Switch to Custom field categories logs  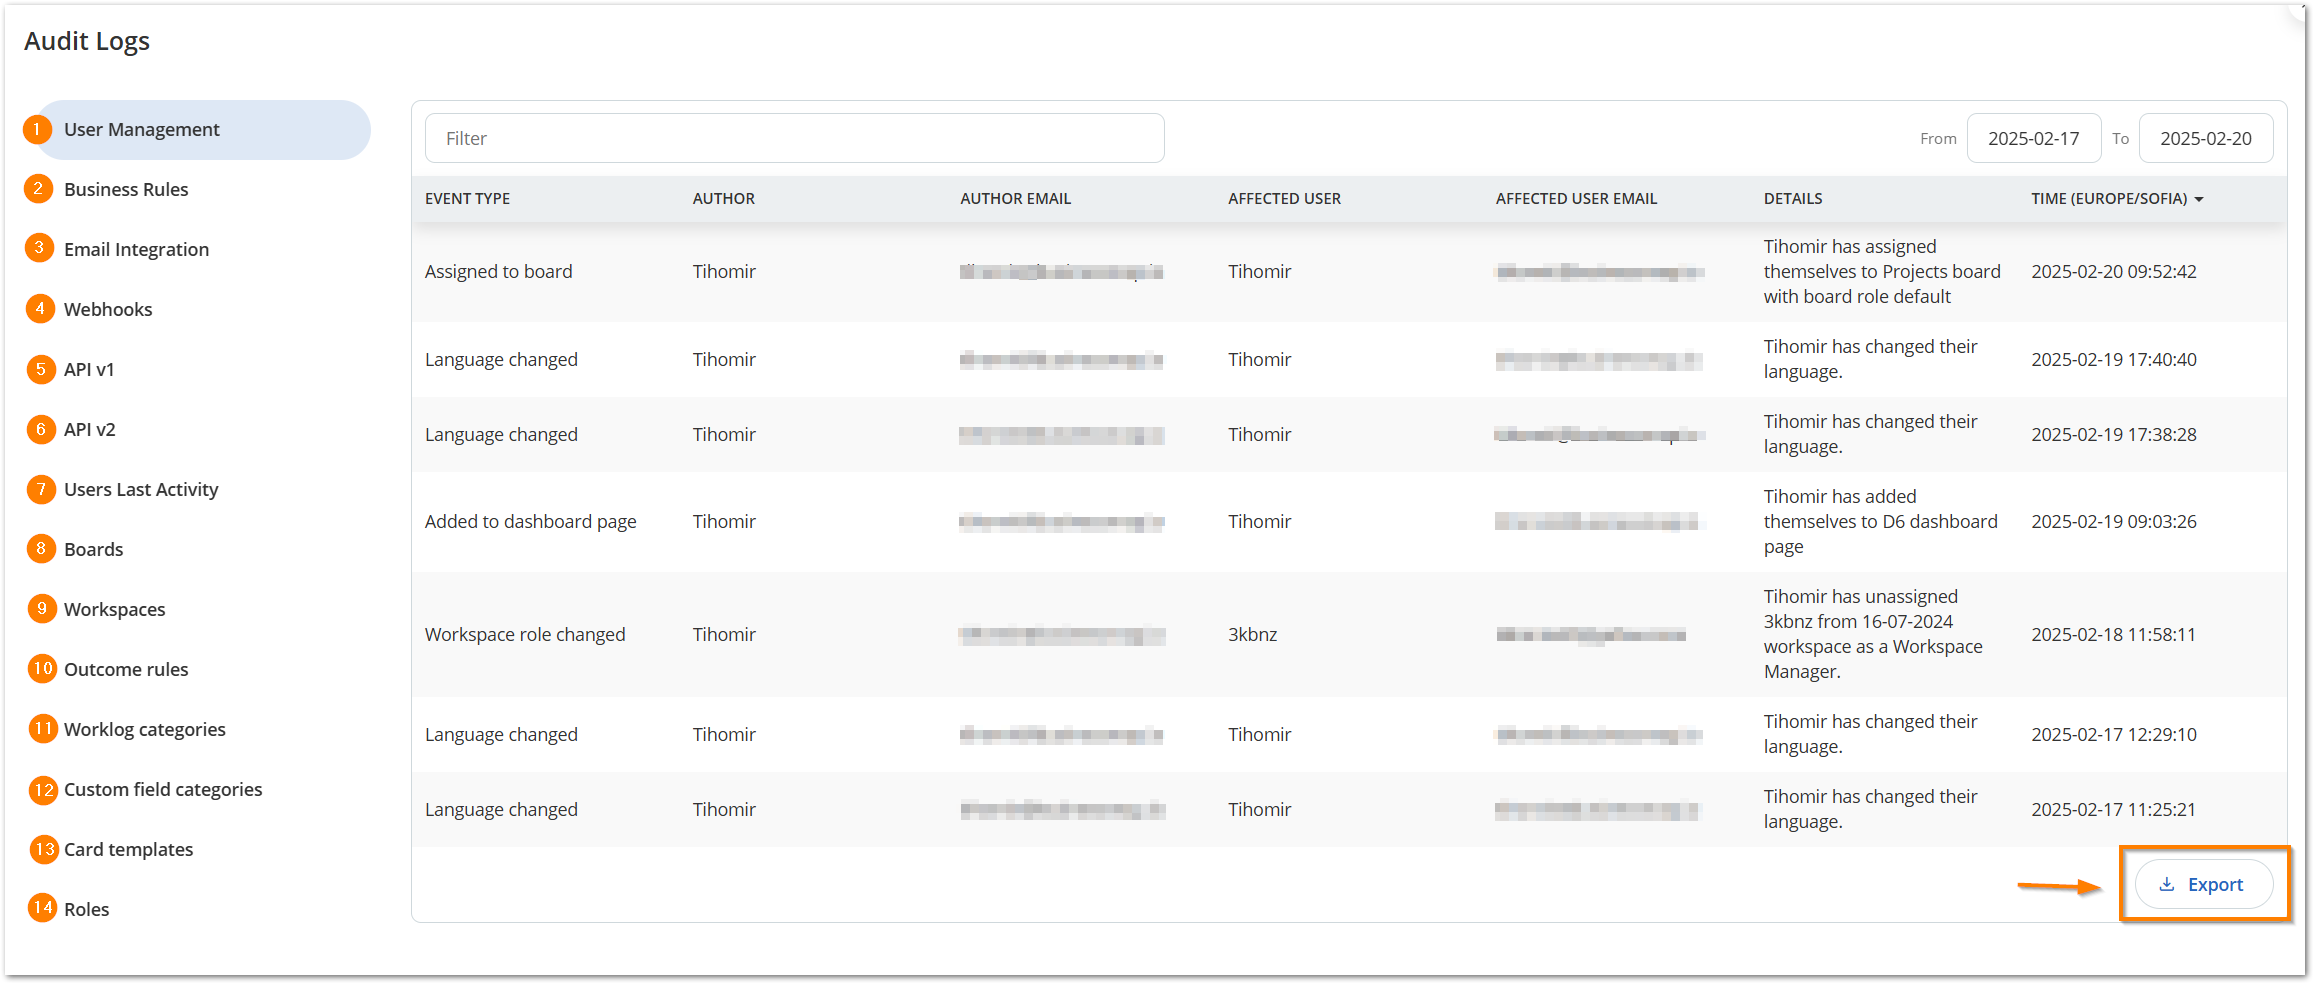[163, 790]
